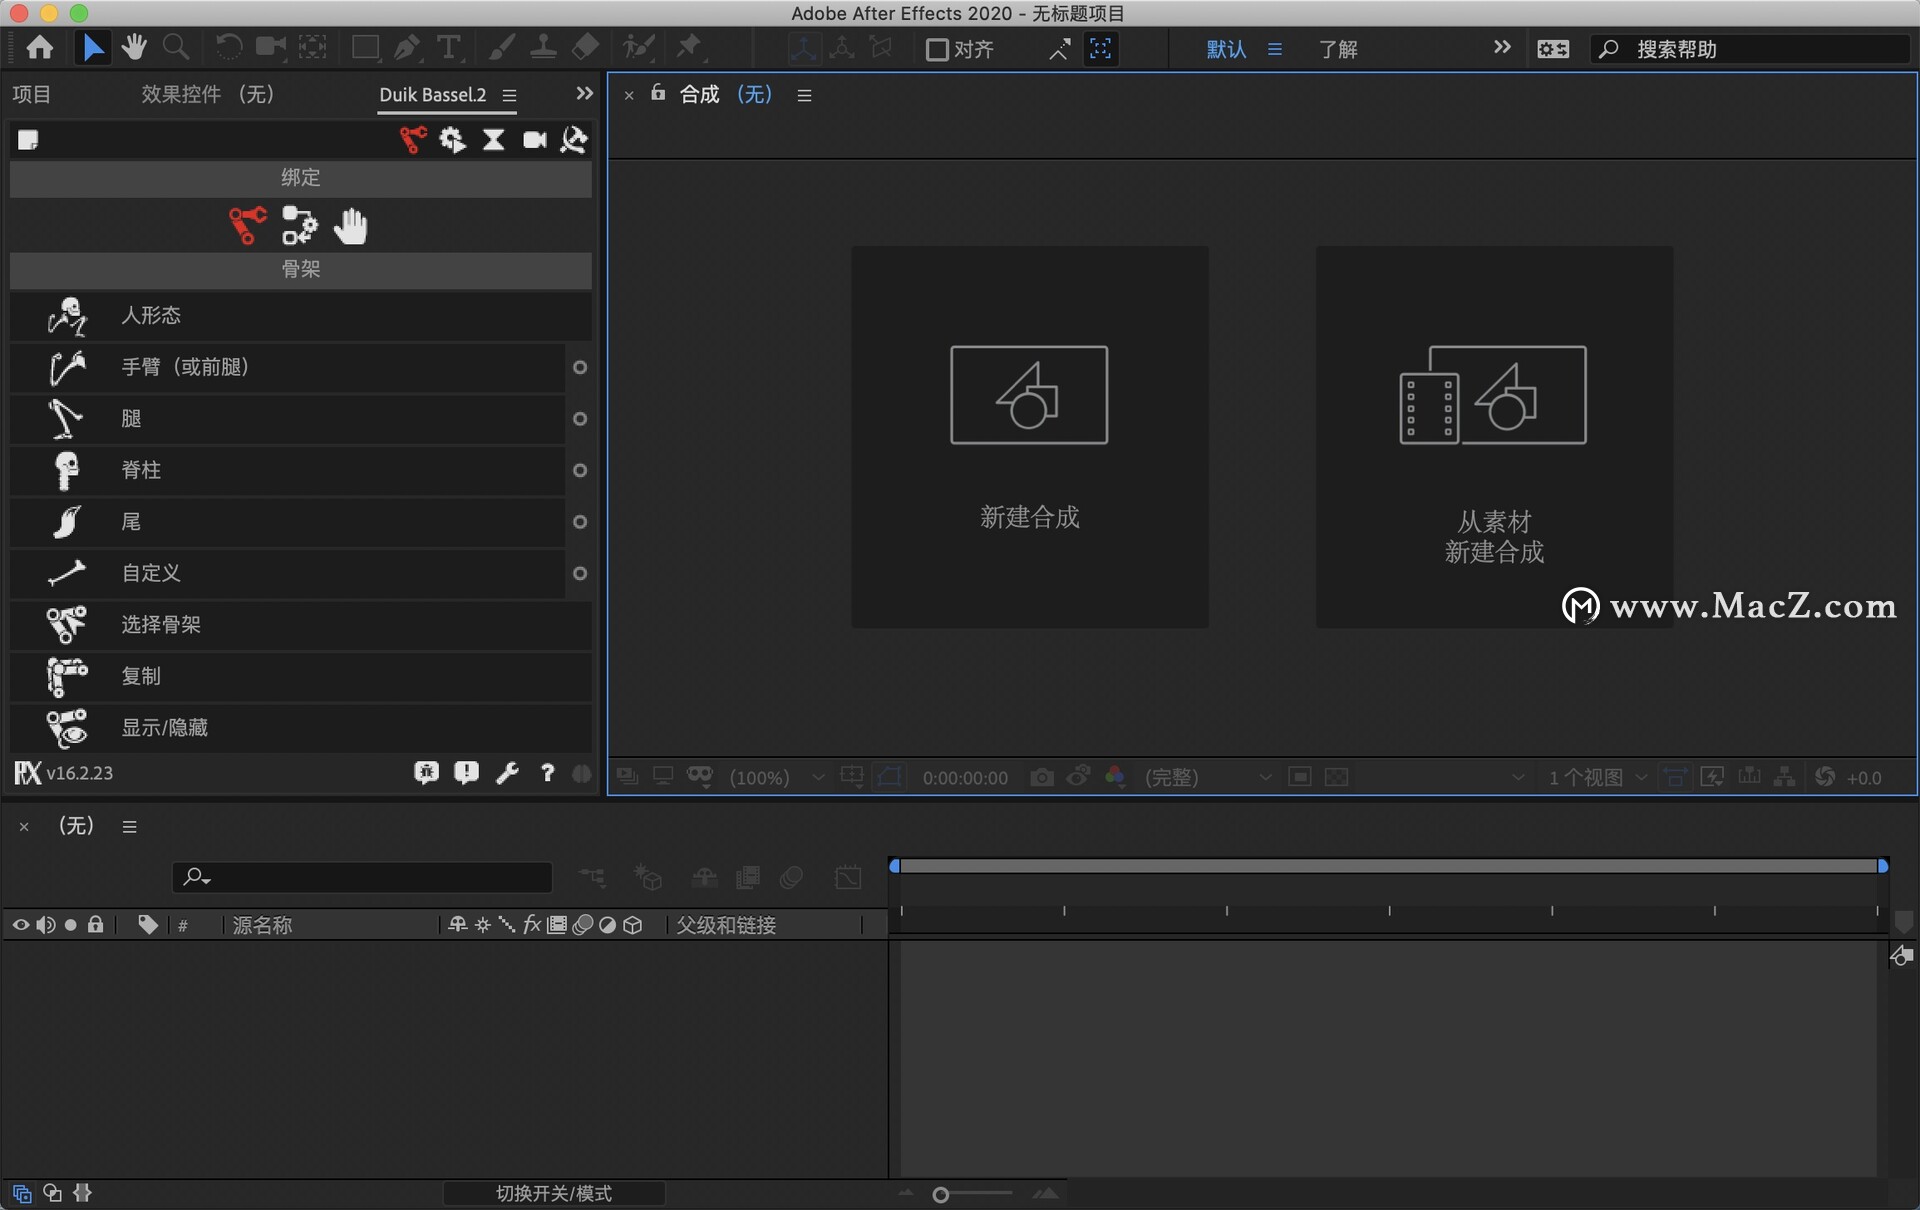Open timeline (无) panel menu
The width and height of the screenshot is (1920, 1210).
click(129, 827)
